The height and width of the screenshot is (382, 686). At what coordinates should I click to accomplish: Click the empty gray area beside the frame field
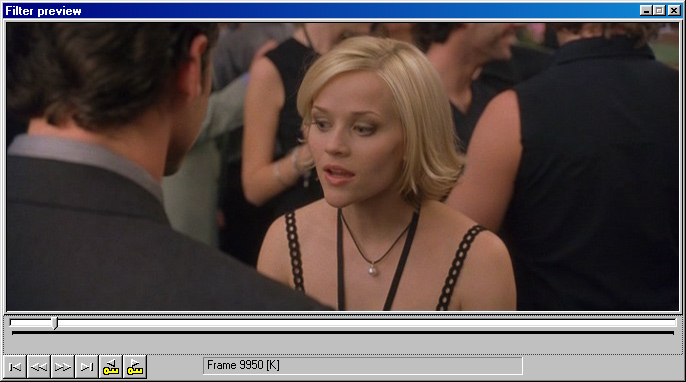click(x=602, y=367)
